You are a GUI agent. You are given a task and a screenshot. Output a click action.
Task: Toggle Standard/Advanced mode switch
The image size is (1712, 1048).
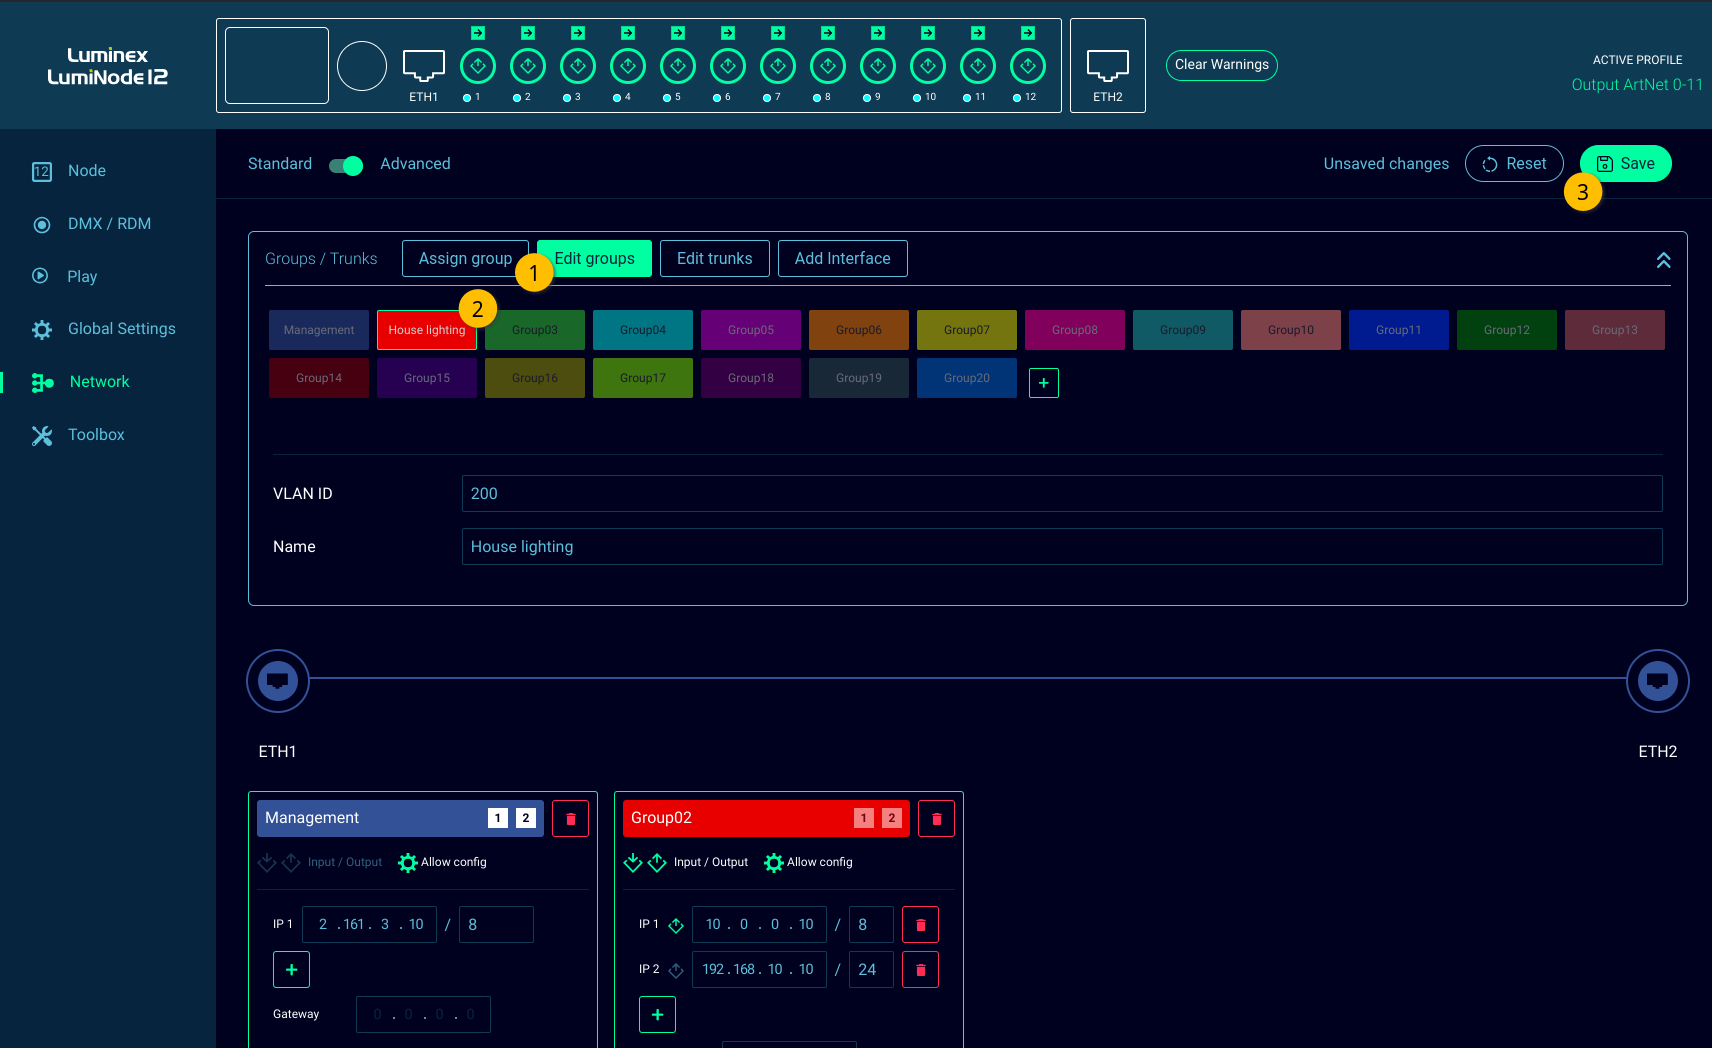click(346, 165)
